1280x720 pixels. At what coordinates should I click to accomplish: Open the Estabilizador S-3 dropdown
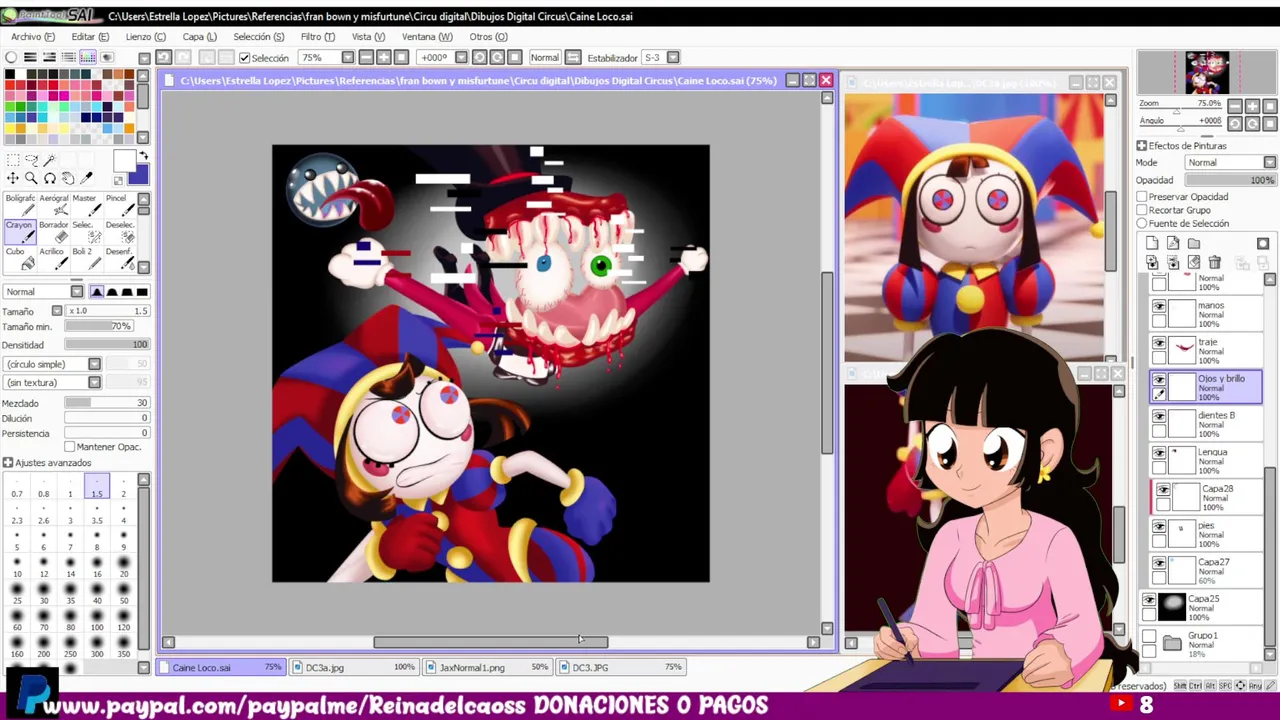coord(673,58)
